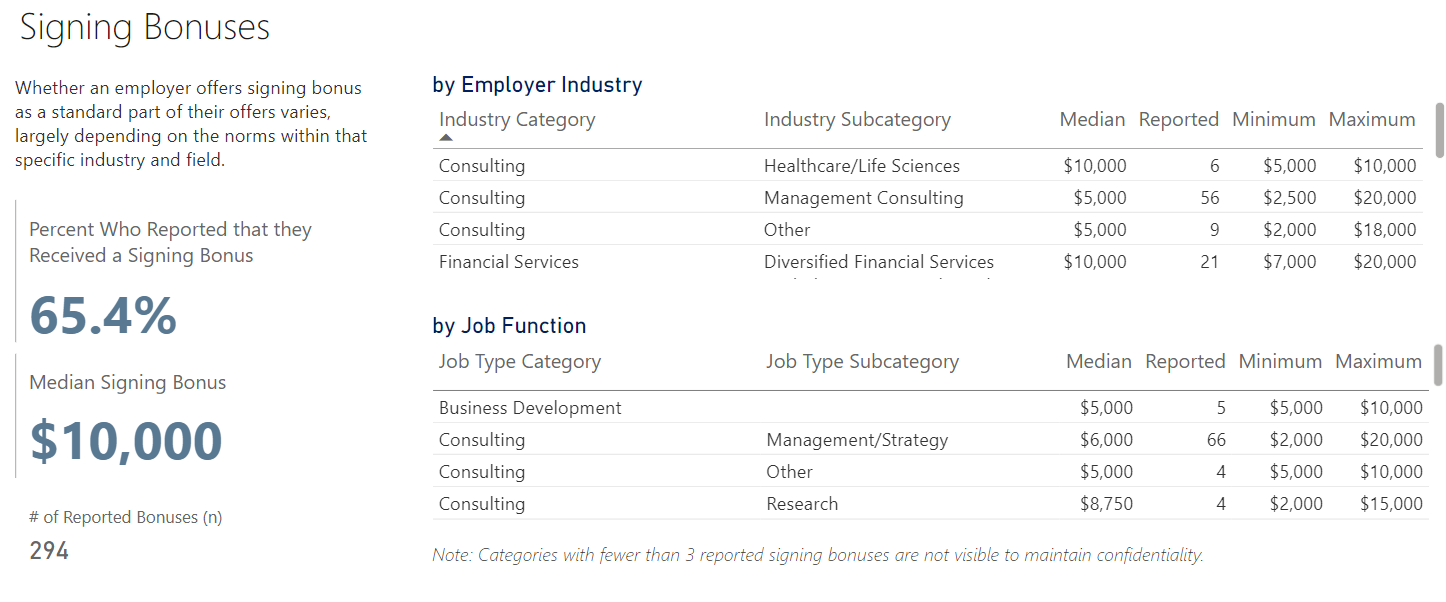Image resolution: width=1446 pixels, height=602 pixels.
Task: Click Maximum header in Employer Industry table
Action: coord(1371,120)
